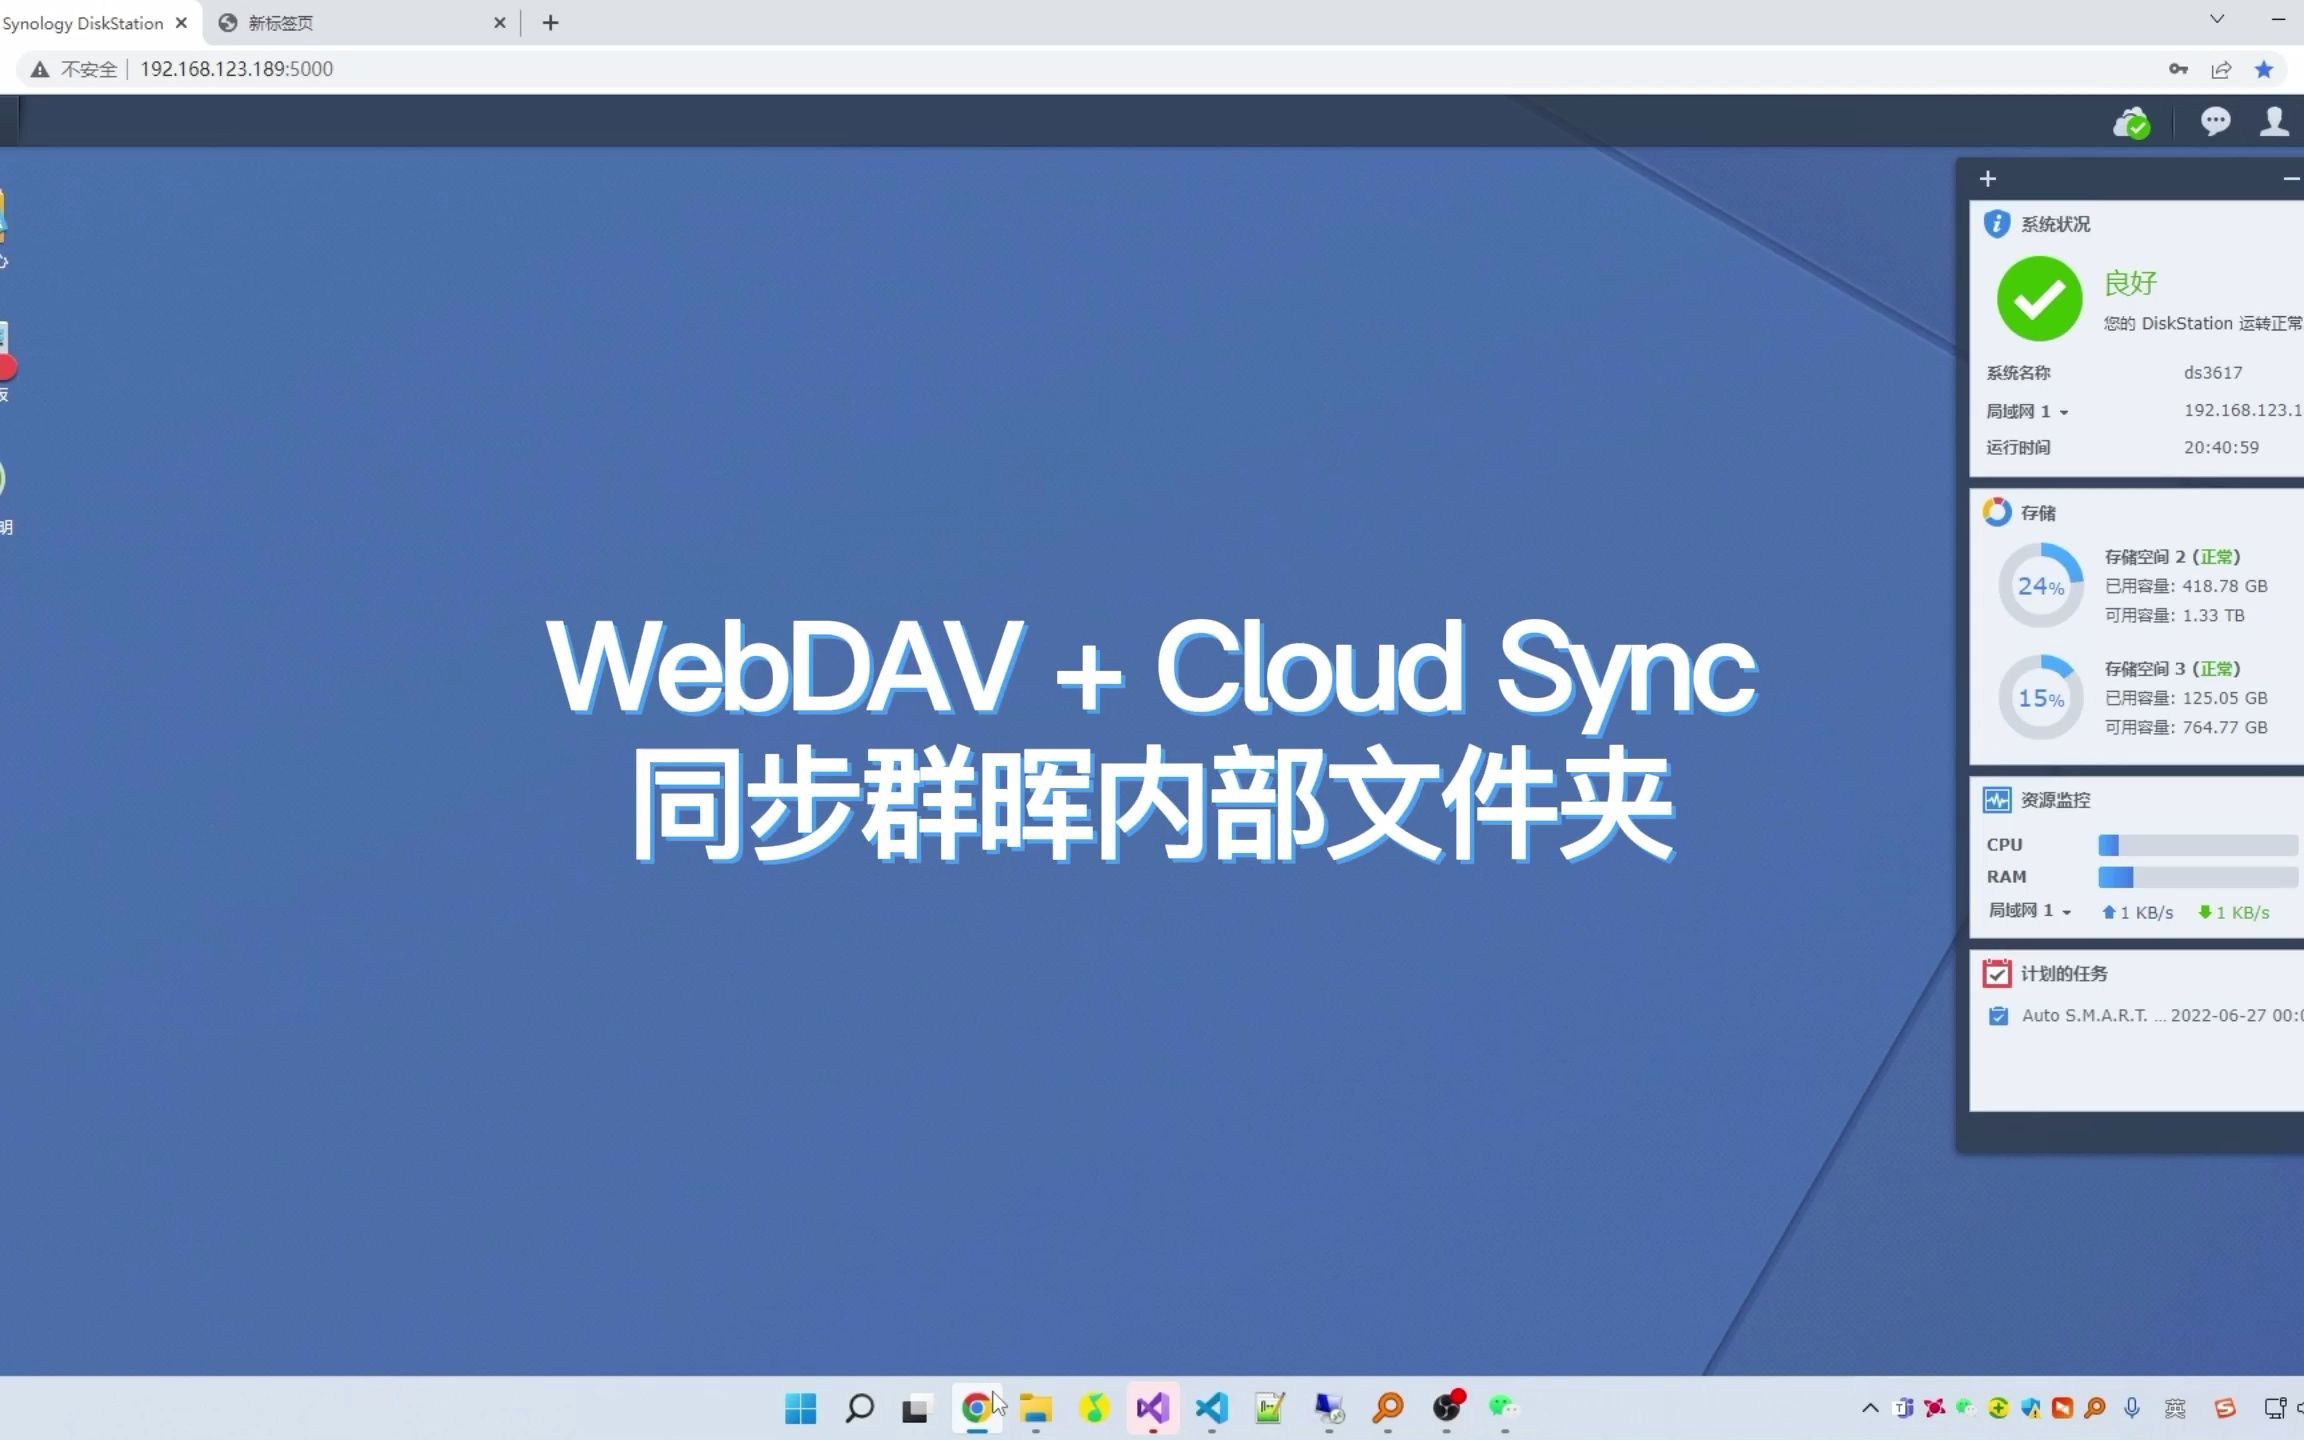Click the storage monitoring icon
The width and height of the screenshot is (2304, 1440).
[1995, 511]
